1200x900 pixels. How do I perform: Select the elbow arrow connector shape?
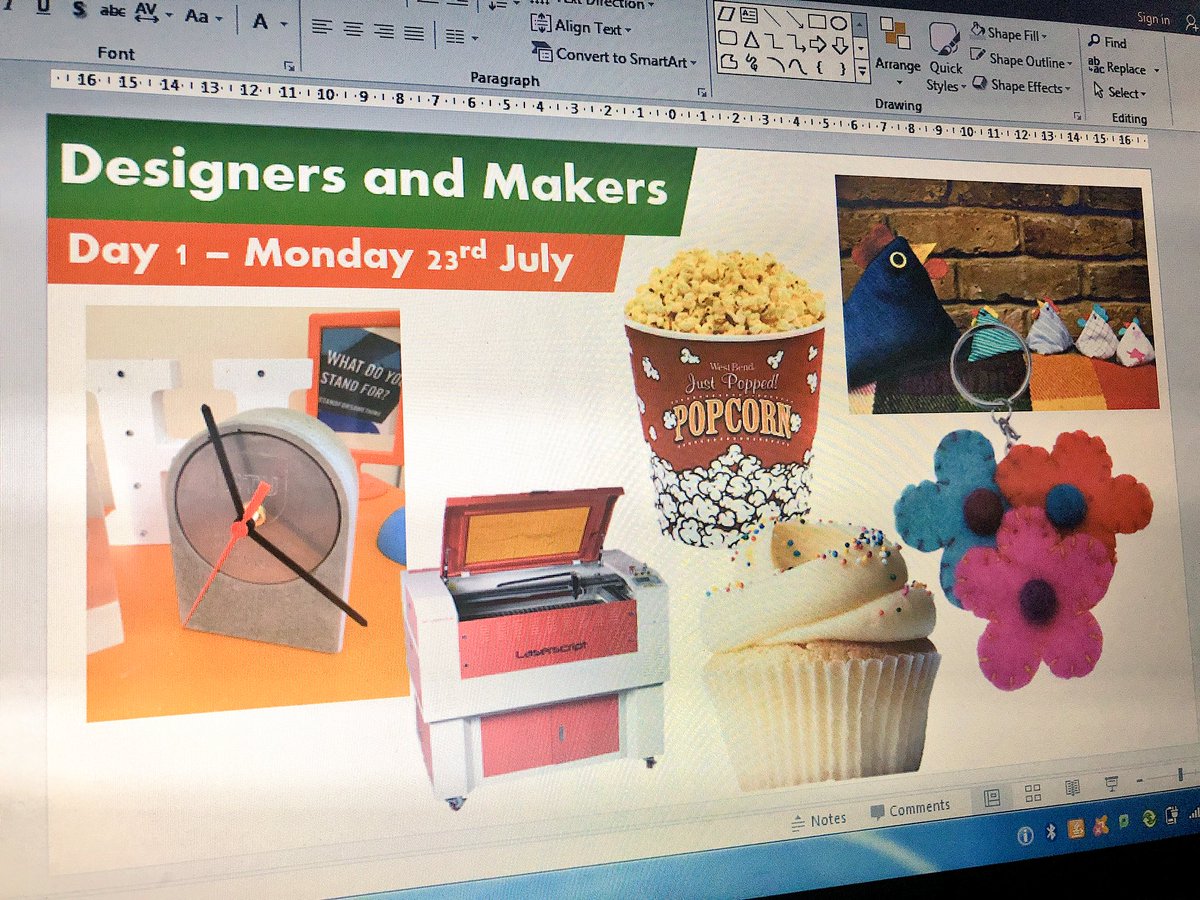tap(796, 43)
